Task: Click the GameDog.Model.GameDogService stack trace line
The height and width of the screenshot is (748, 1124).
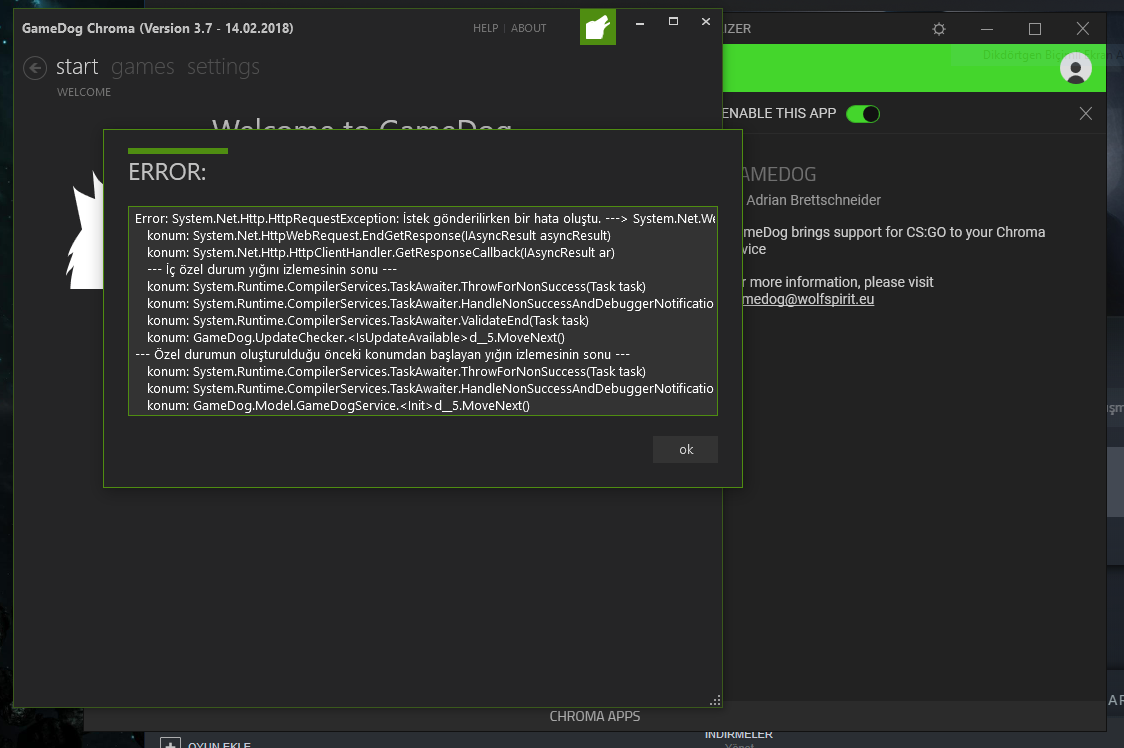Action: click(x=338, y=406)
